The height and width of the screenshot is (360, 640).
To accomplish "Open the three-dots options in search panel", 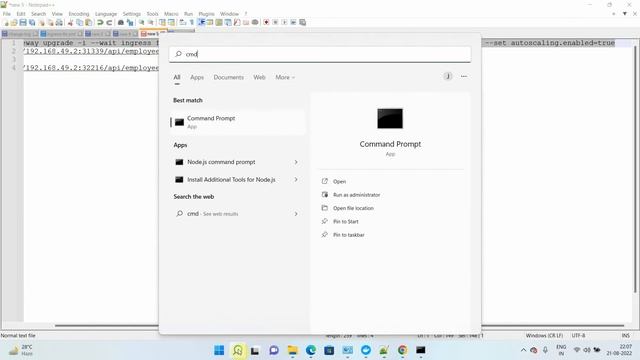I will coord(464,76).
